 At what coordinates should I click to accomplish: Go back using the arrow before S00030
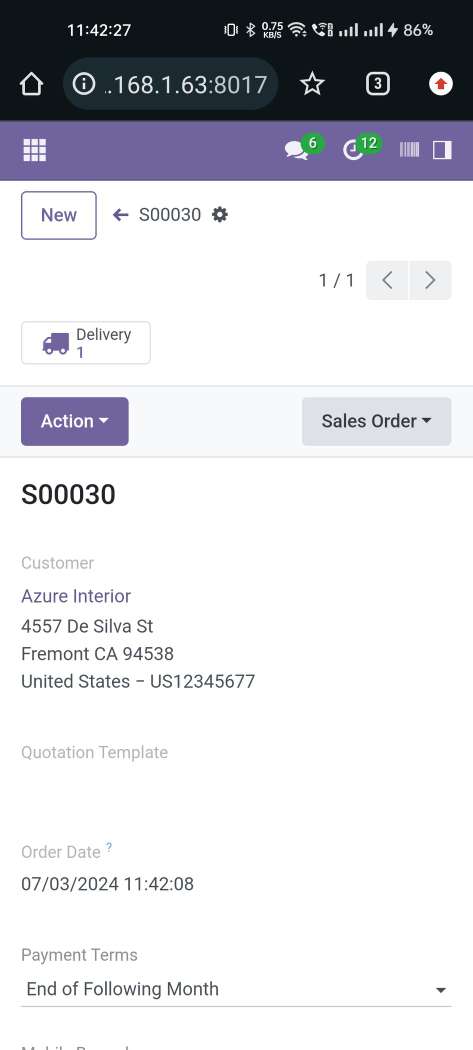(121, 215)
